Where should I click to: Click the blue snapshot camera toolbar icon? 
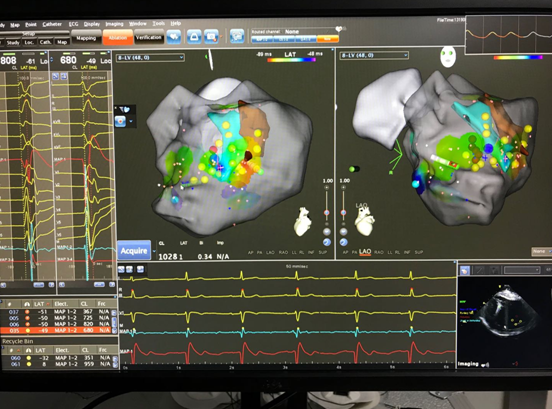click(x=211, y=37)
